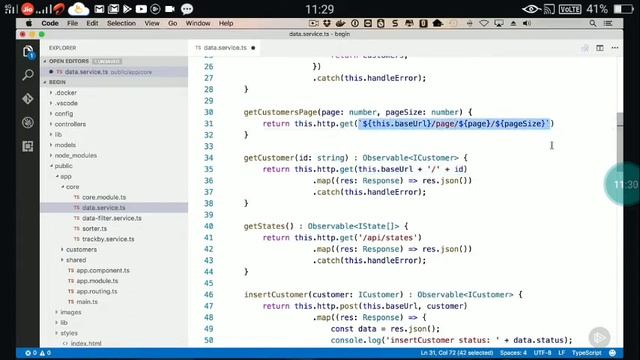
Task: Open index.html file
Action: point(86,344)
